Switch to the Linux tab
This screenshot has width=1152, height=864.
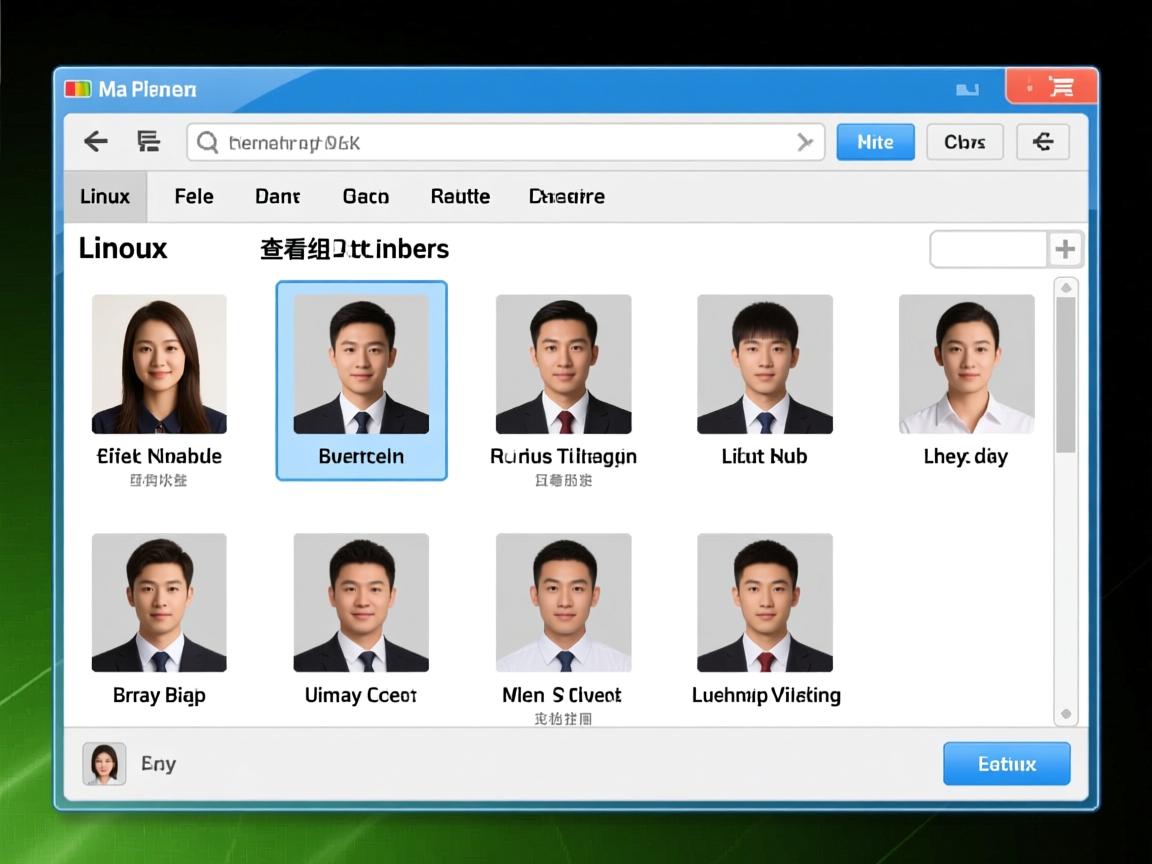pos(105,196)
